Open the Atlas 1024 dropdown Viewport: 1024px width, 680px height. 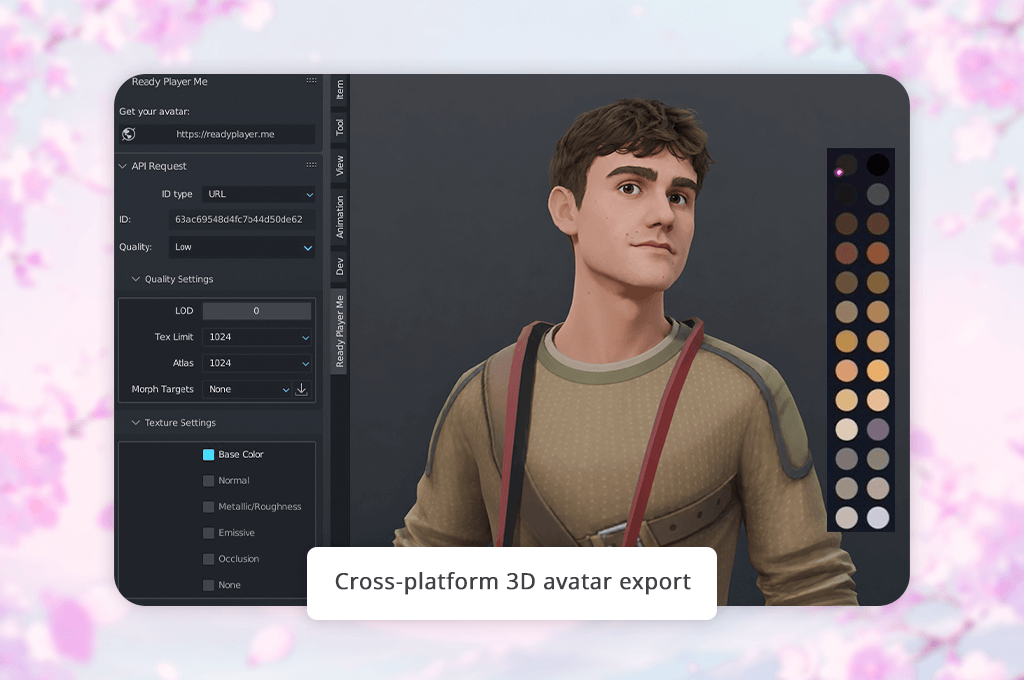pos(257,363)
